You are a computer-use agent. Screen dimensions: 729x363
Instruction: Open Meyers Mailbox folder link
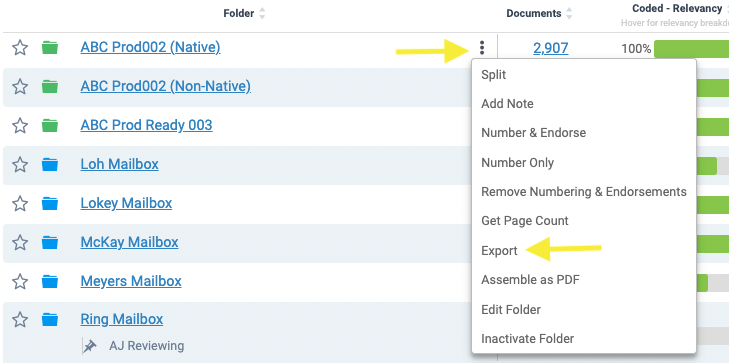coord(131,282)
